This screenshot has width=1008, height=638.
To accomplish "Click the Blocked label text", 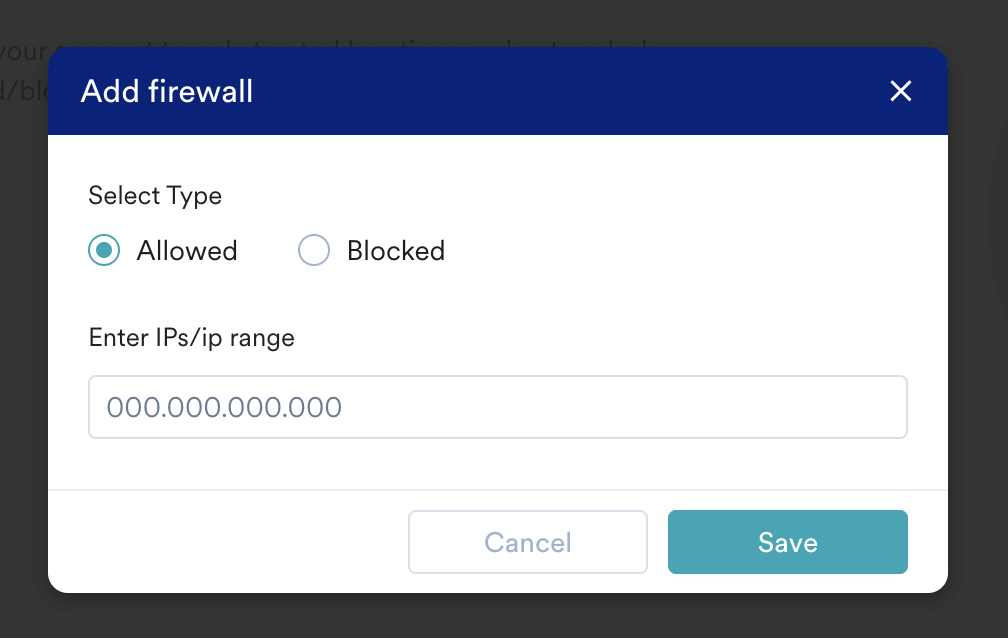I will click(x=395, y=250).
